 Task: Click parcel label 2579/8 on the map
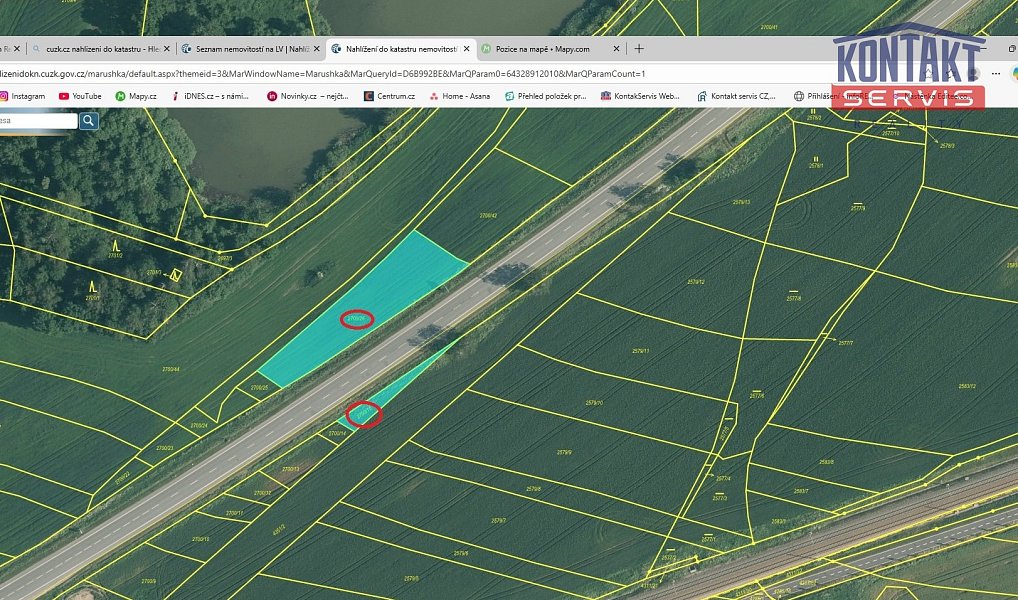(533, 489)
